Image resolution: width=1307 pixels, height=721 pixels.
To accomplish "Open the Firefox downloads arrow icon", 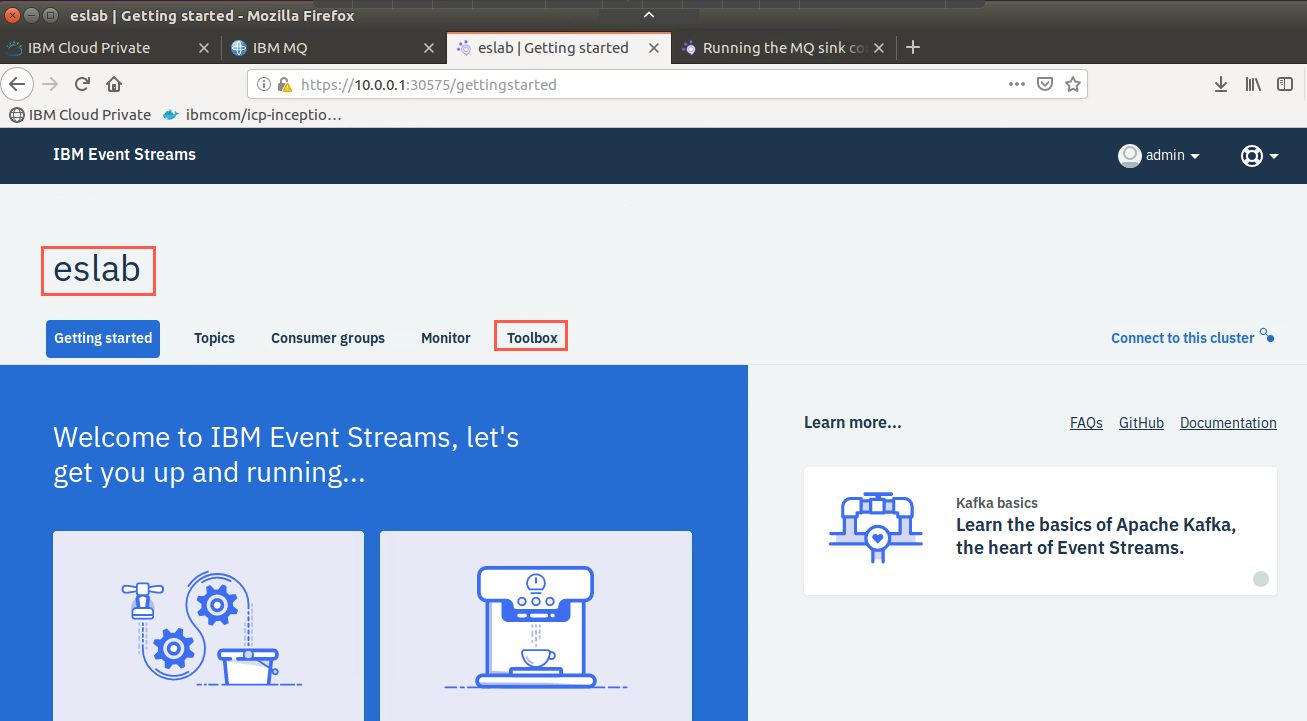I will point(1221,84).
